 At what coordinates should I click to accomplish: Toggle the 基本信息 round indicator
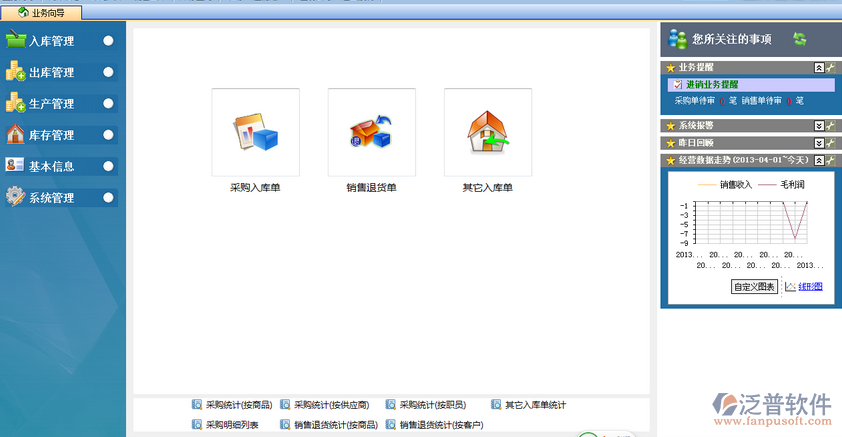108,166
